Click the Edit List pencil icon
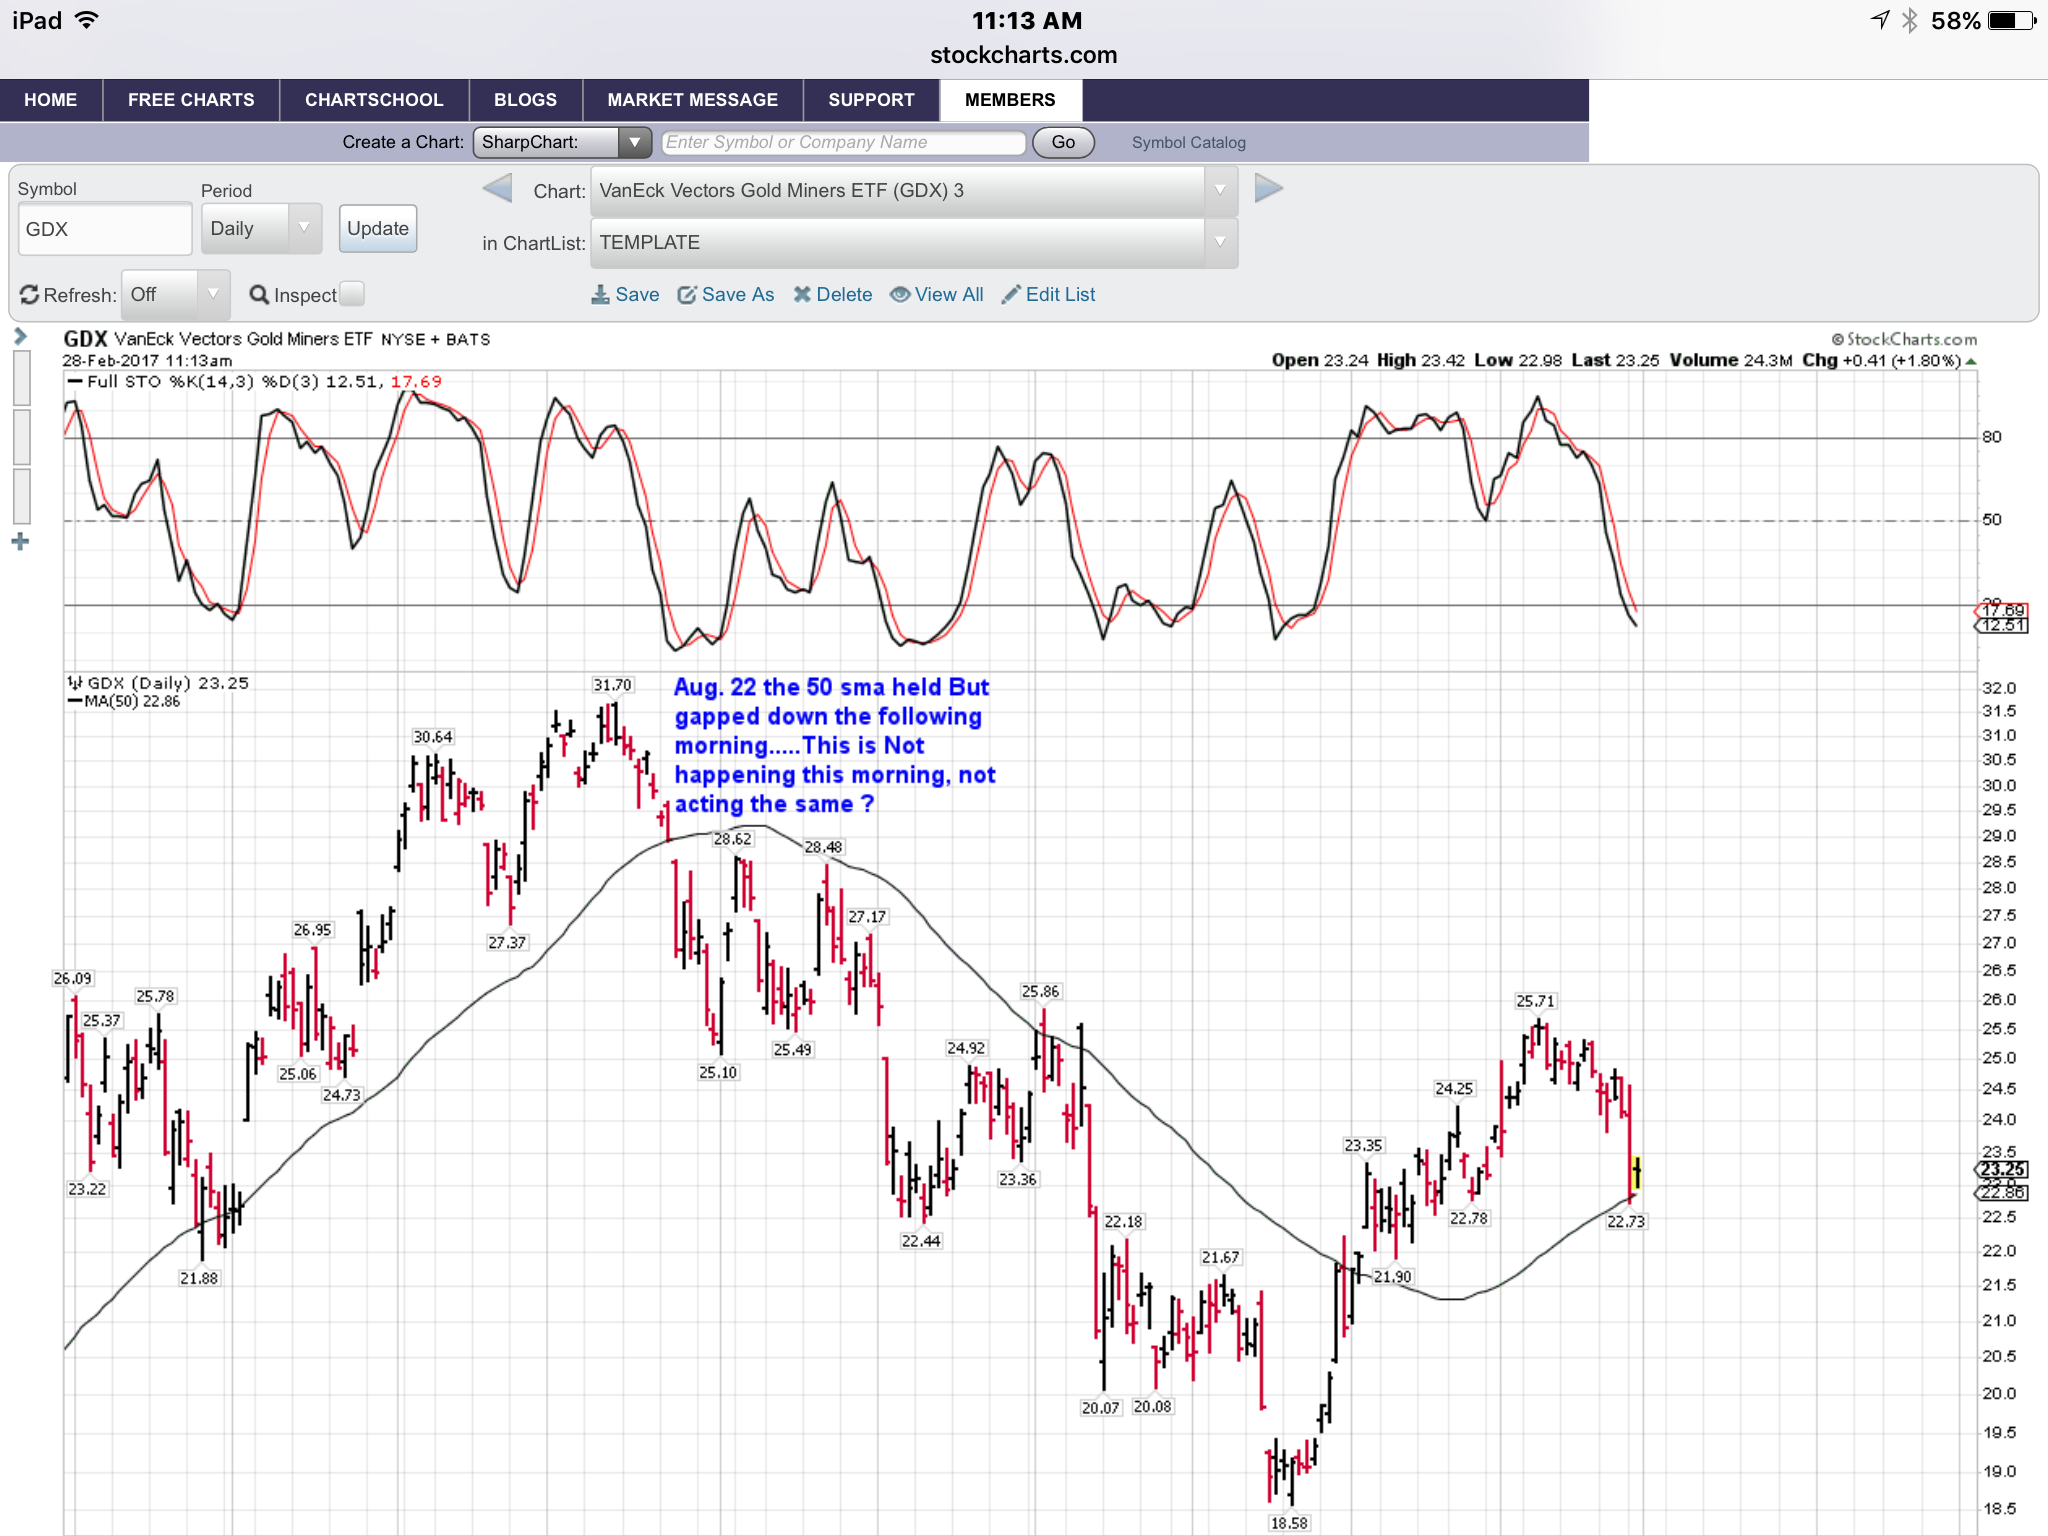This screenshot has width=2048, height=1536. point(1011,294)
